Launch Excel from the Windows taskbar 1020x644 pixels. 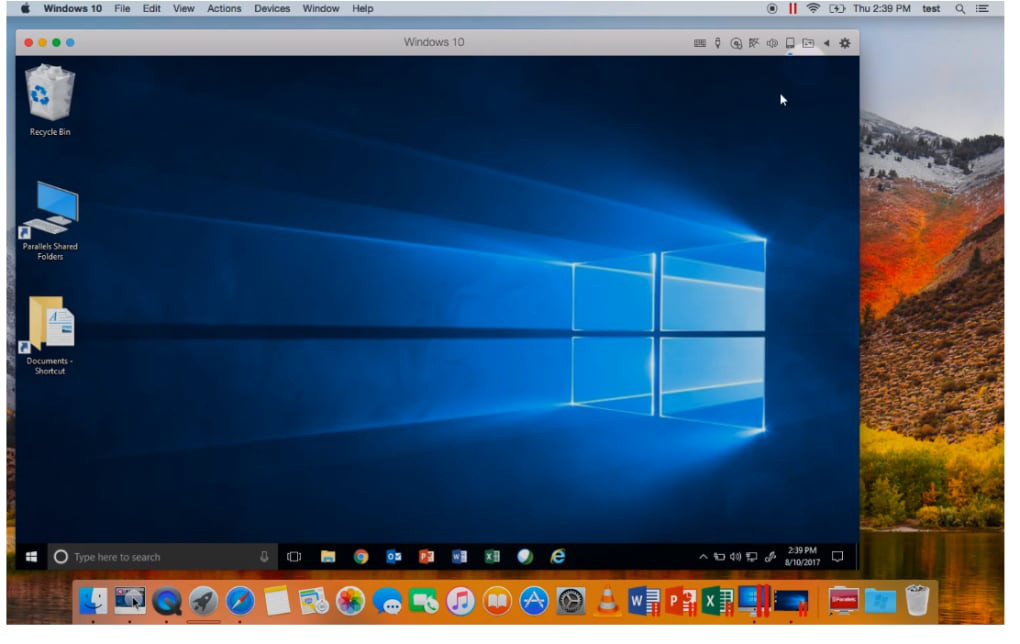click(492, 557)
